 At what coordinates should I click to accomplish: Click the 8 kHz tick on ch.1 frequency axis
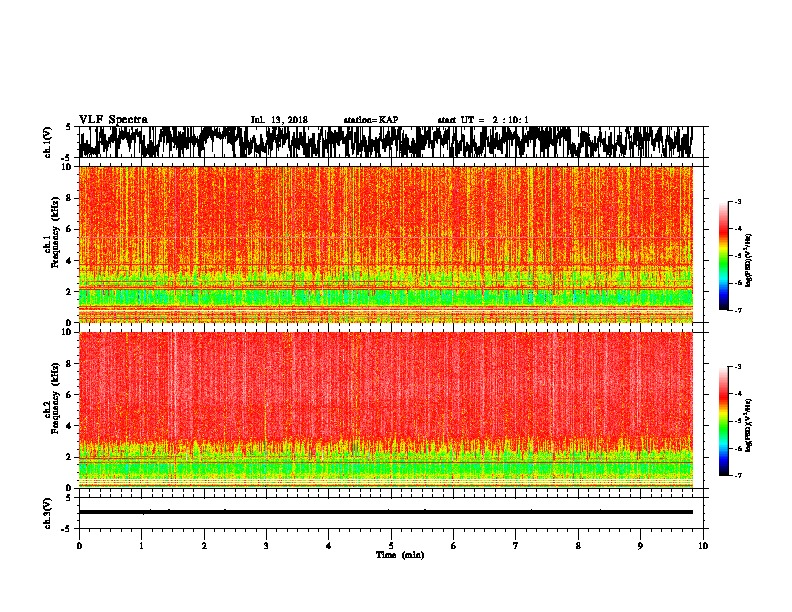(x=70, y=198)
